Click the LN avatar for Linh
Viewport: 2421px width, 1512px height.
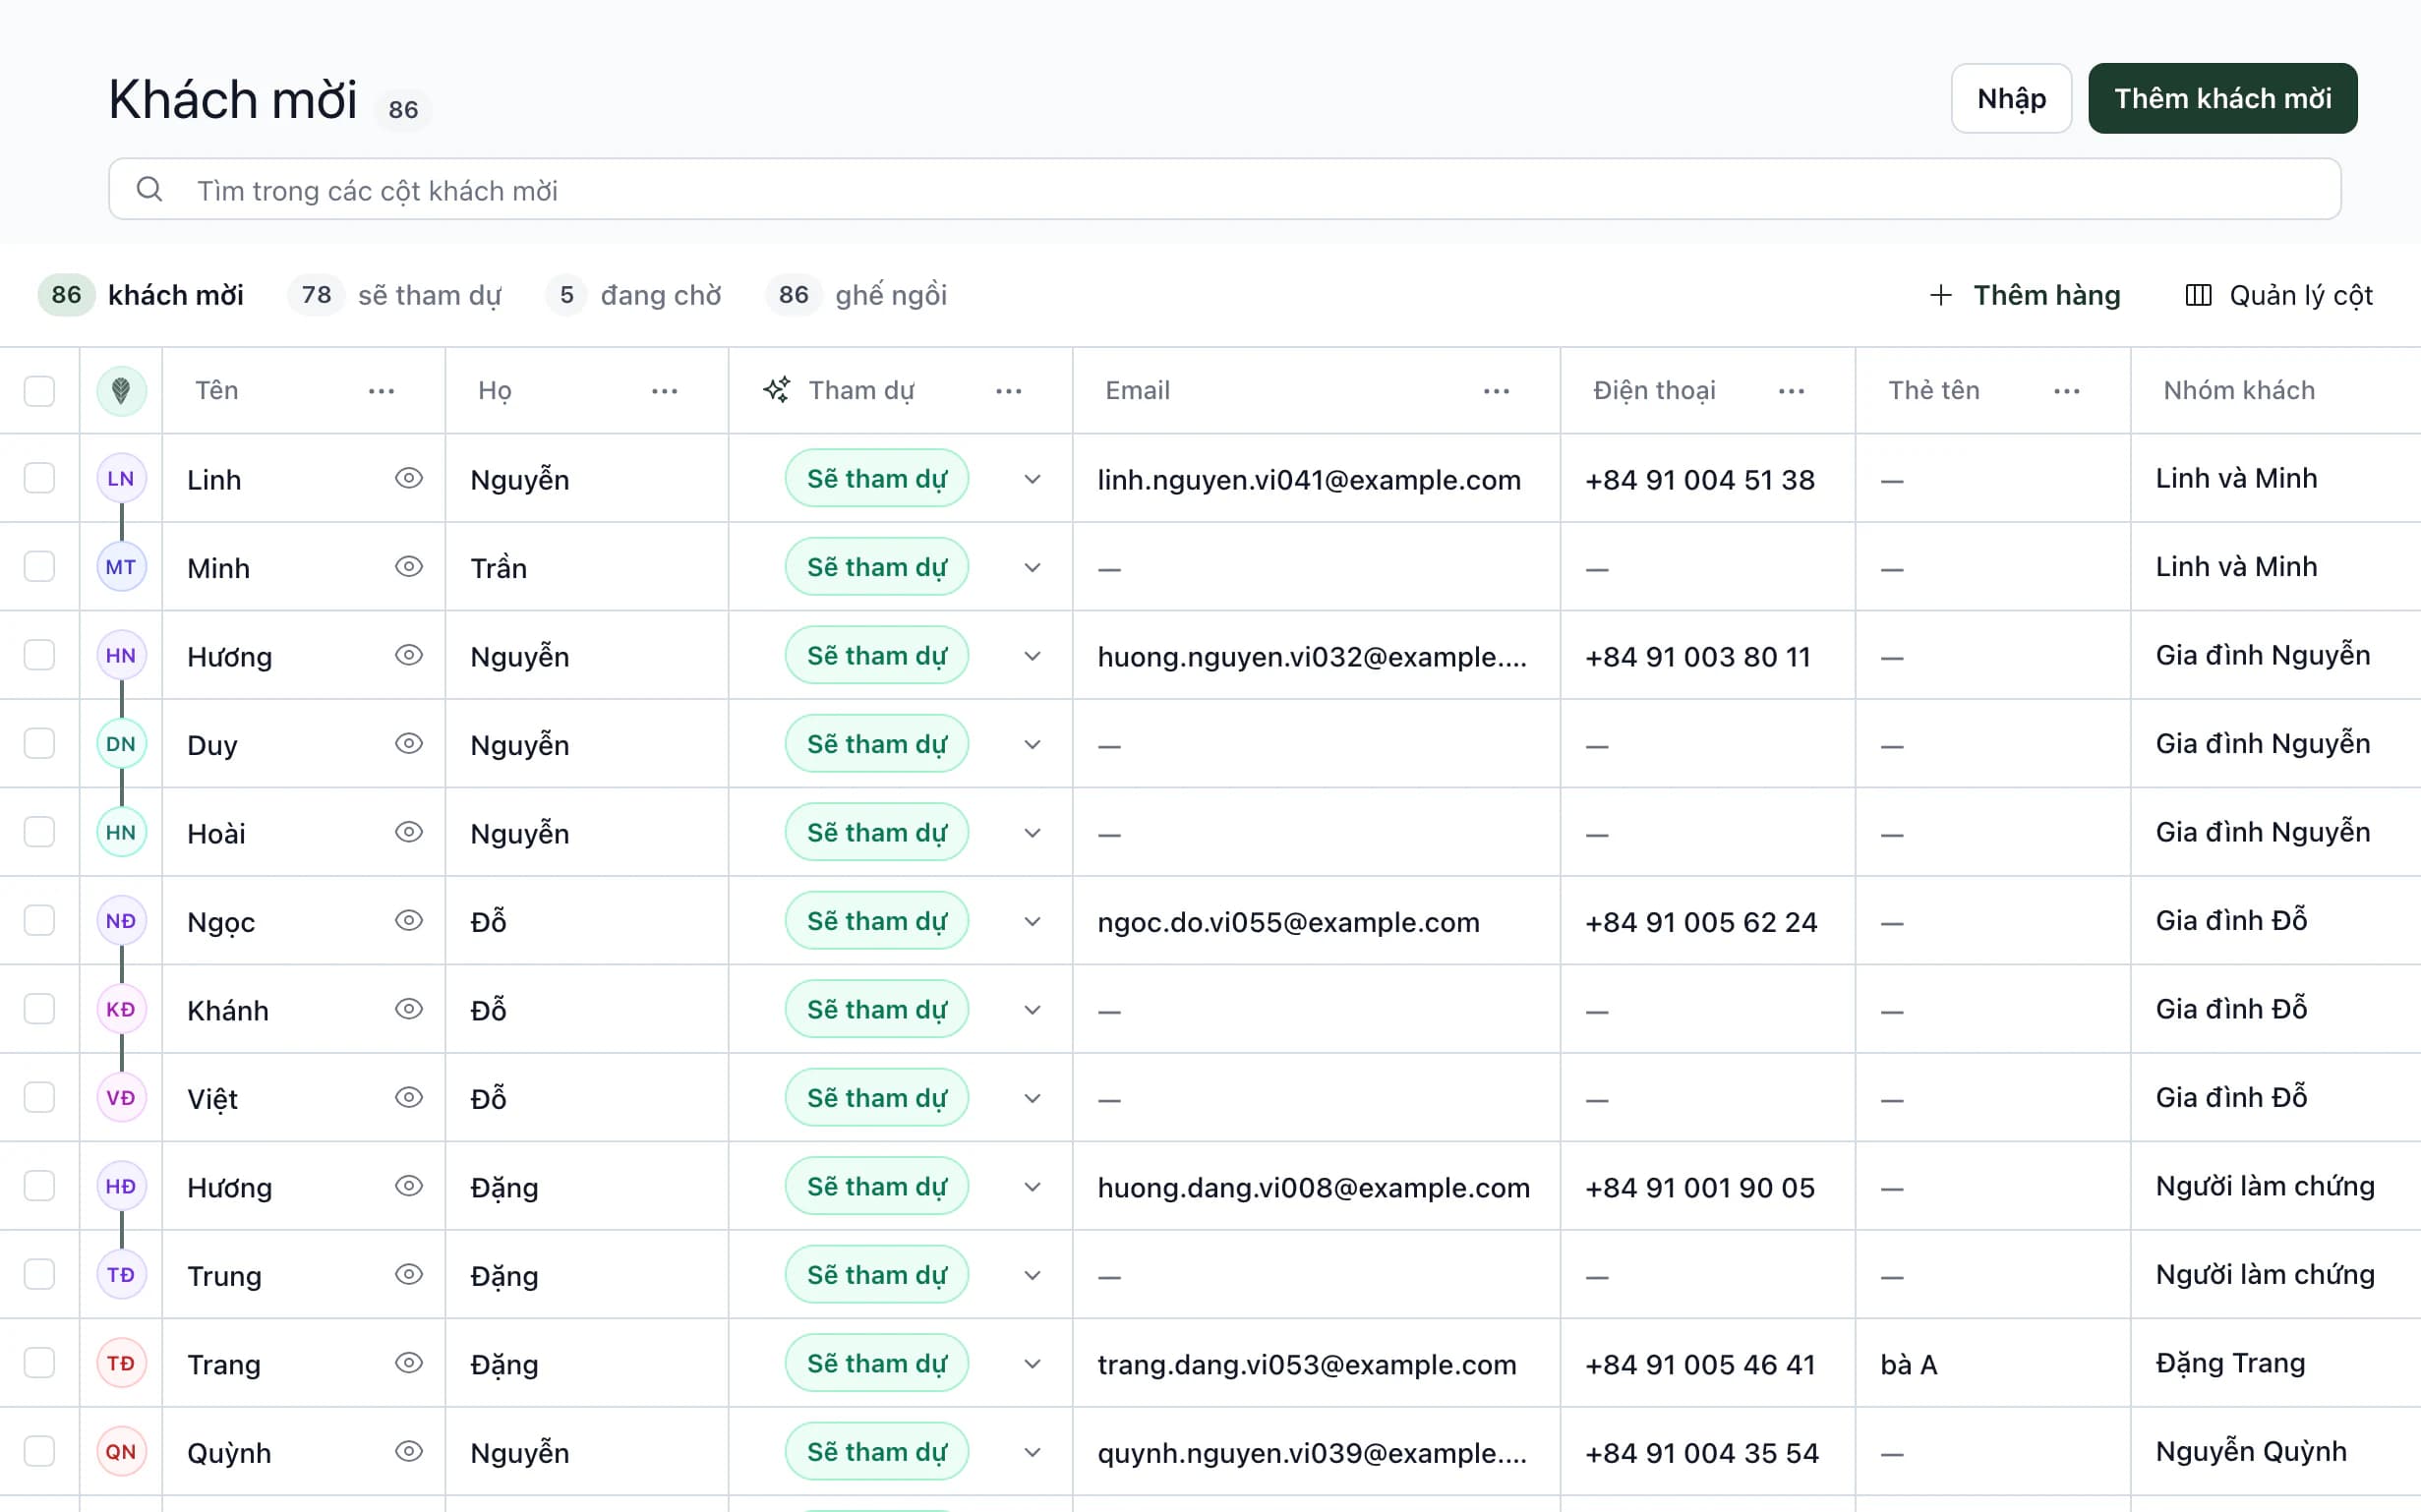pyautogui.click(x=121, y=478)
